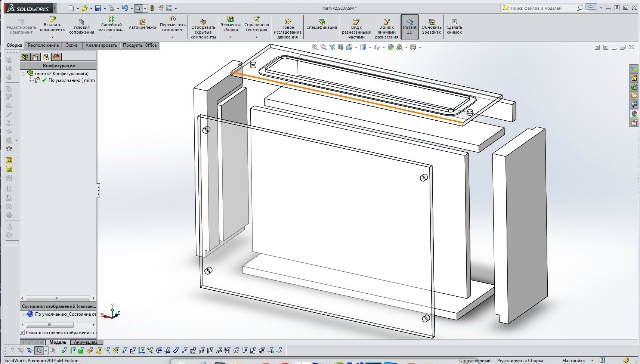Switch to the Эскиз ribbon tab

[71, 45]
